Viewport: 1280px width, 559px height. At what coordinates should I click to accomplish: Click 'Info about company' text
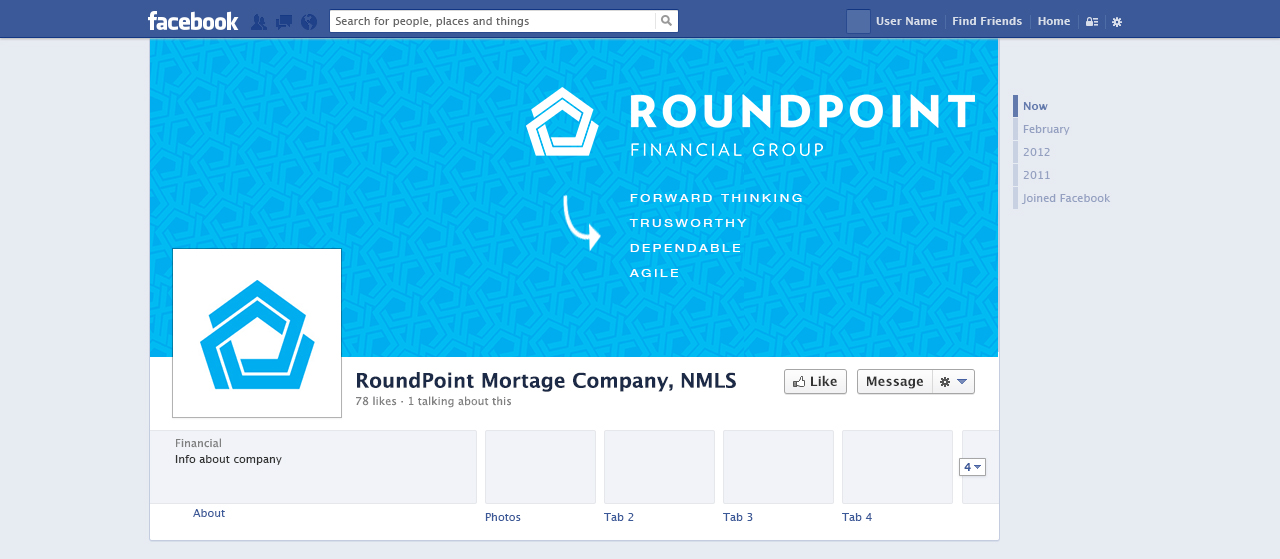pos(228,460)
